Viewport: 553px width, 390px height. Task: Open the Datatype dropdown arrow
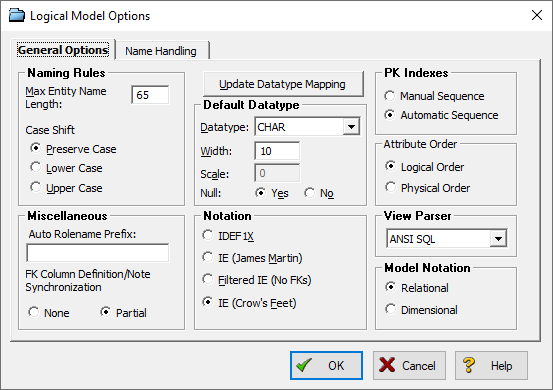(351, 127)
